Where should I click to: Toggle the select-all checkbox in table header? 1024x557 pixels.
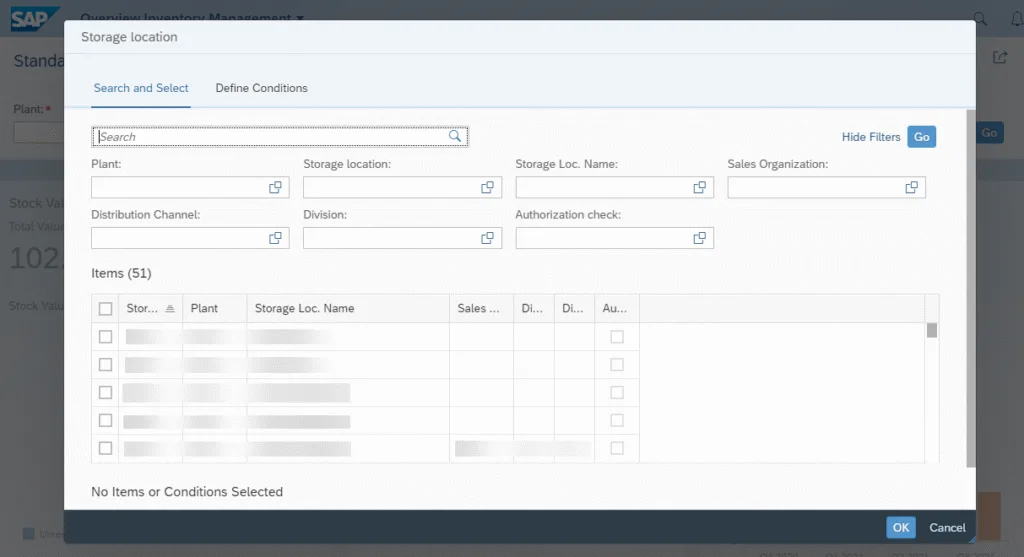coord(105,308)
